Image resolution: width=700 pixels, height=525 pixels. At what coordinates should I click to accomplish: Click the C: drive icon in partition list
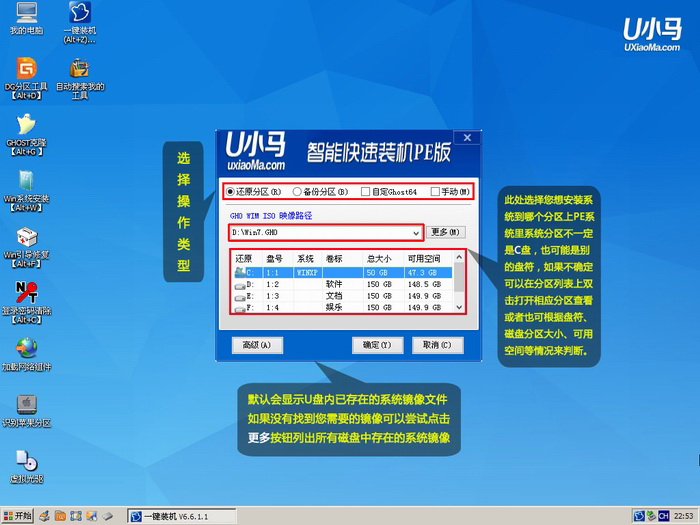240,272
